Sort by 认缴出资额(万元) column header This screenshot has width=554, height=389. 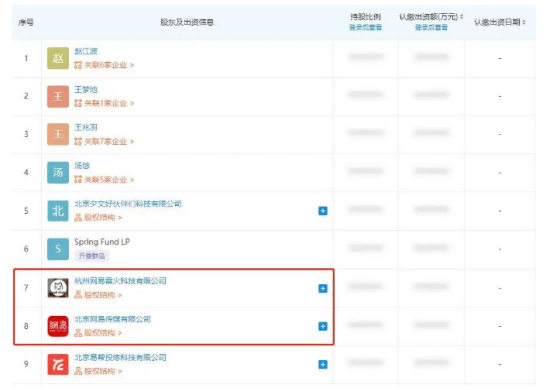tap(431, 17)
